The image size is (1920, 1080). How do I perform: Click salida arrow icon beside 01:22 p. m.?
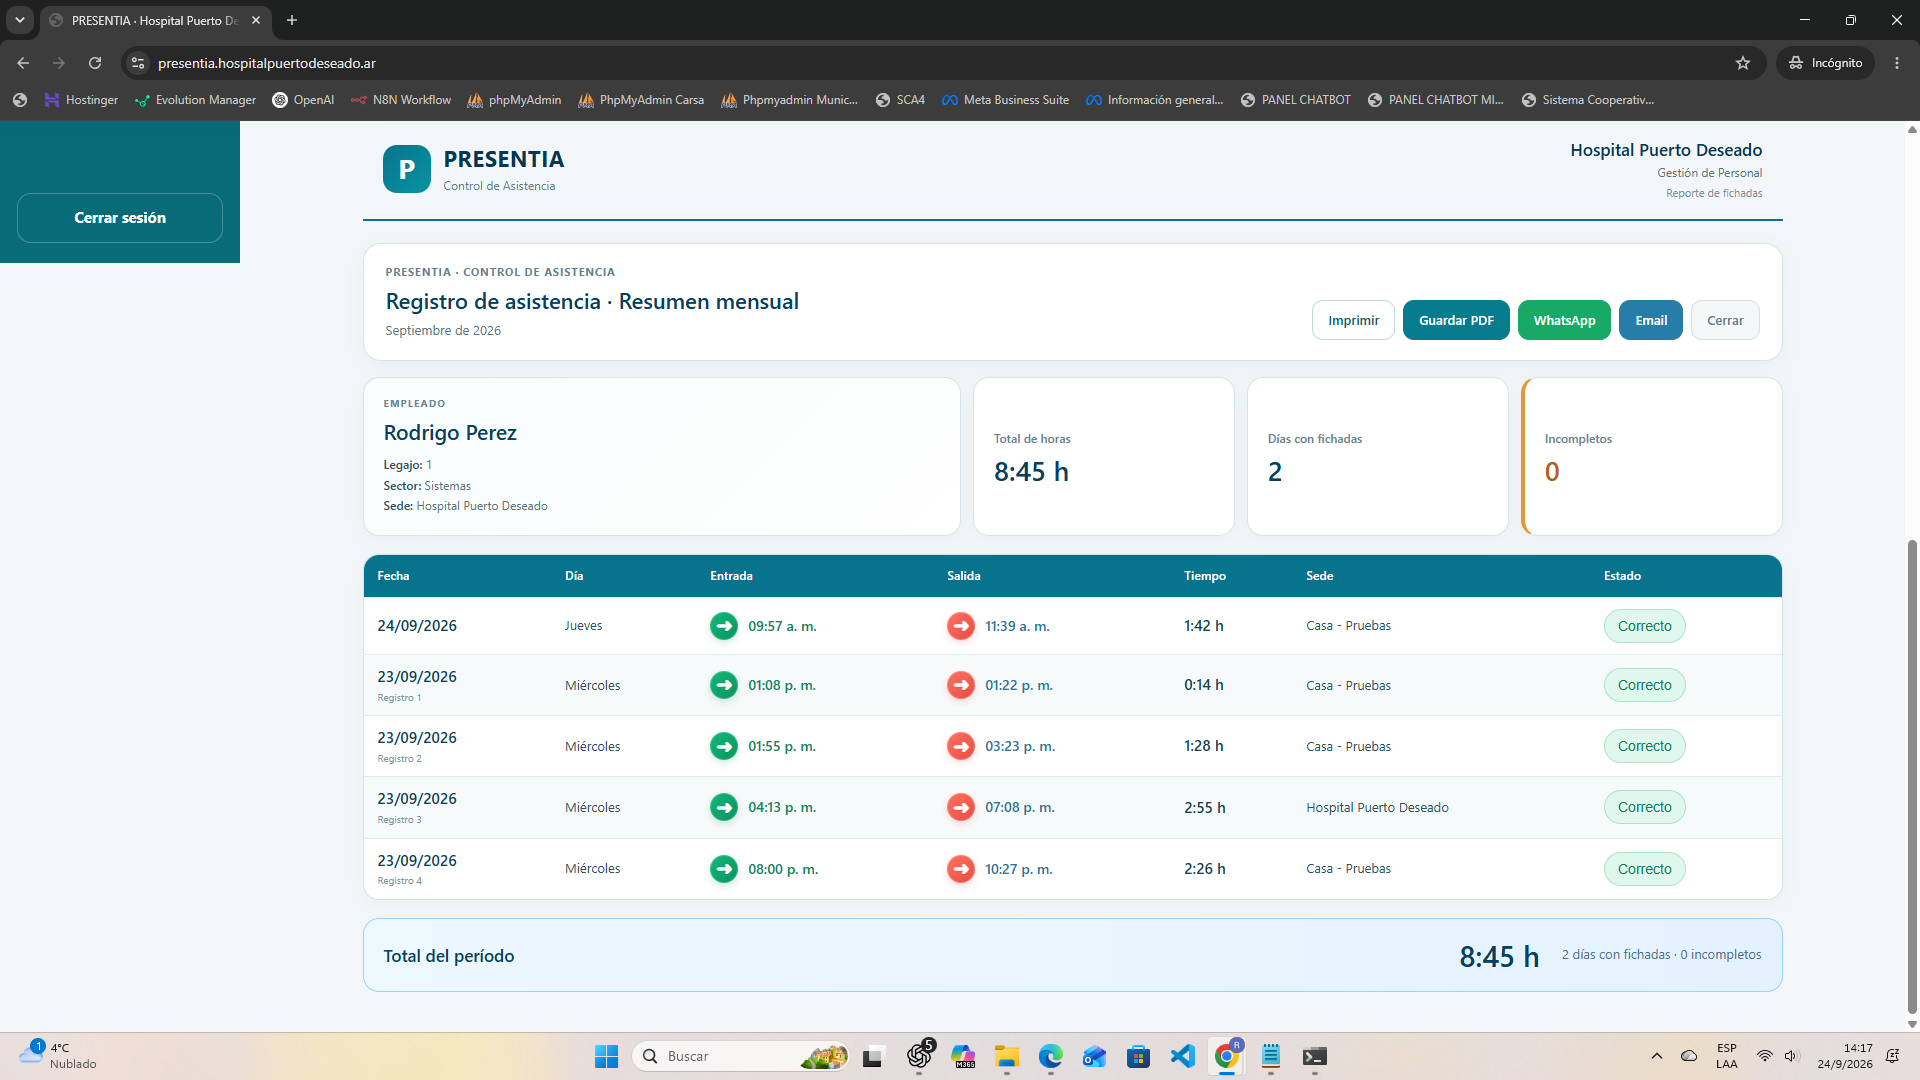[960, 685]
